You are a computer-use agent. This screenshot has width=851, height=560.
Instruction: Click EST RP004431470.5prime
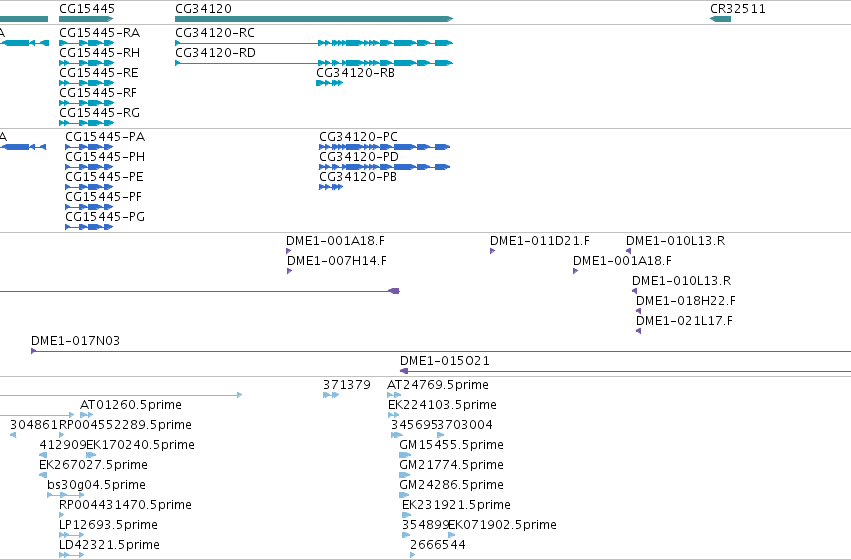[x=61, y=516]
